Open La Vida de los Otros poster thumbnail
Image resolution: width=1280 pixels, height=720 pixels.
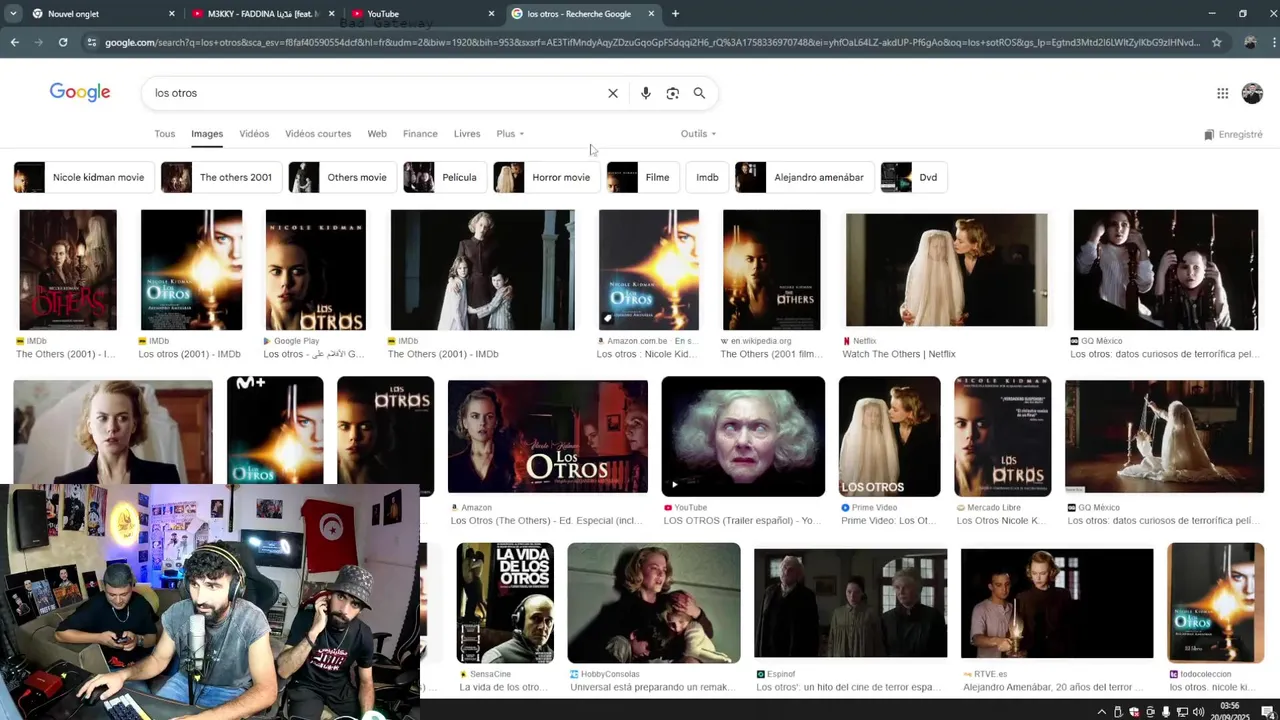coord(505,603)
